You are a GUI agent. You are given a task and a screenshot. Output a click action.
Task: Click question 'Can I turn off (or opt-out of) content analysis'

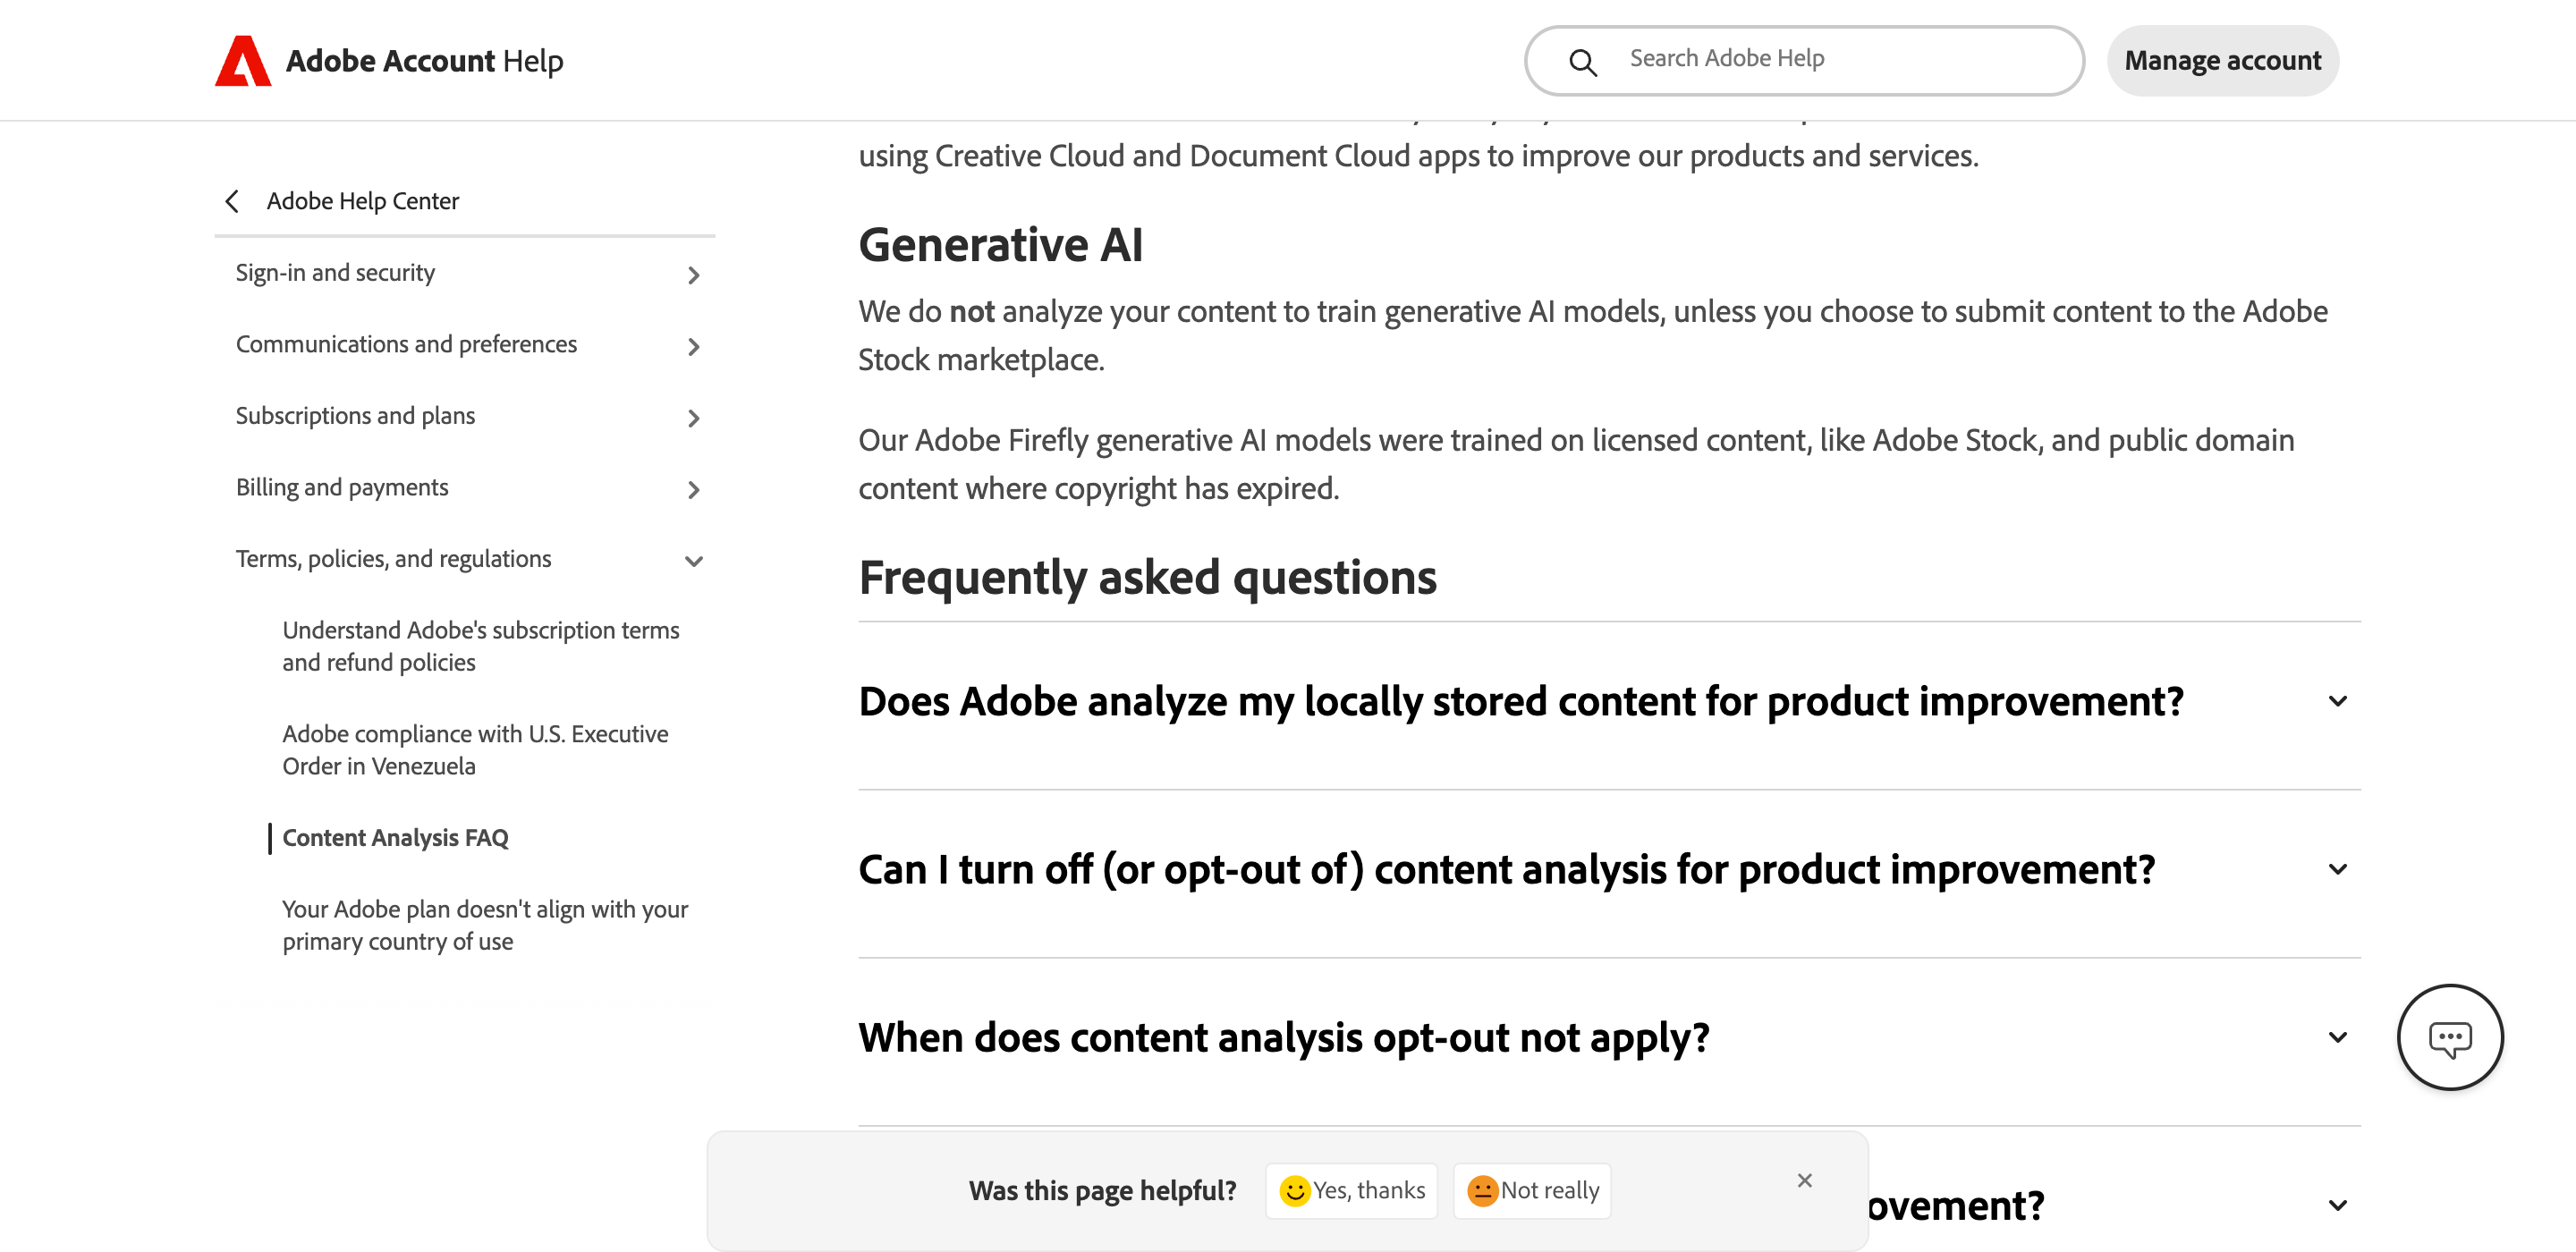click(x=1507, y=870)
